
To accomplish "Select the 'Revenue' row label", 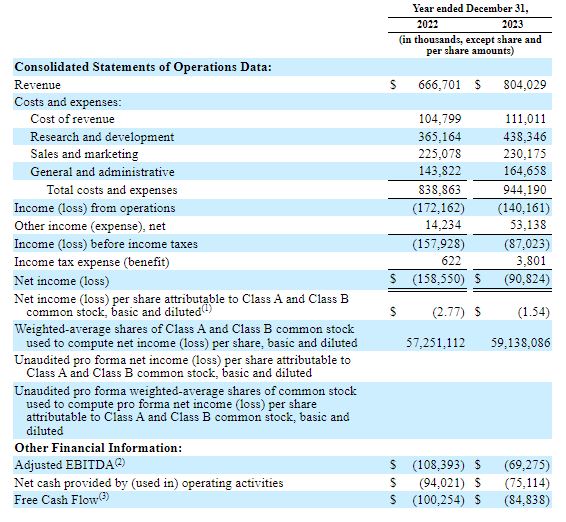I will 38,85.
